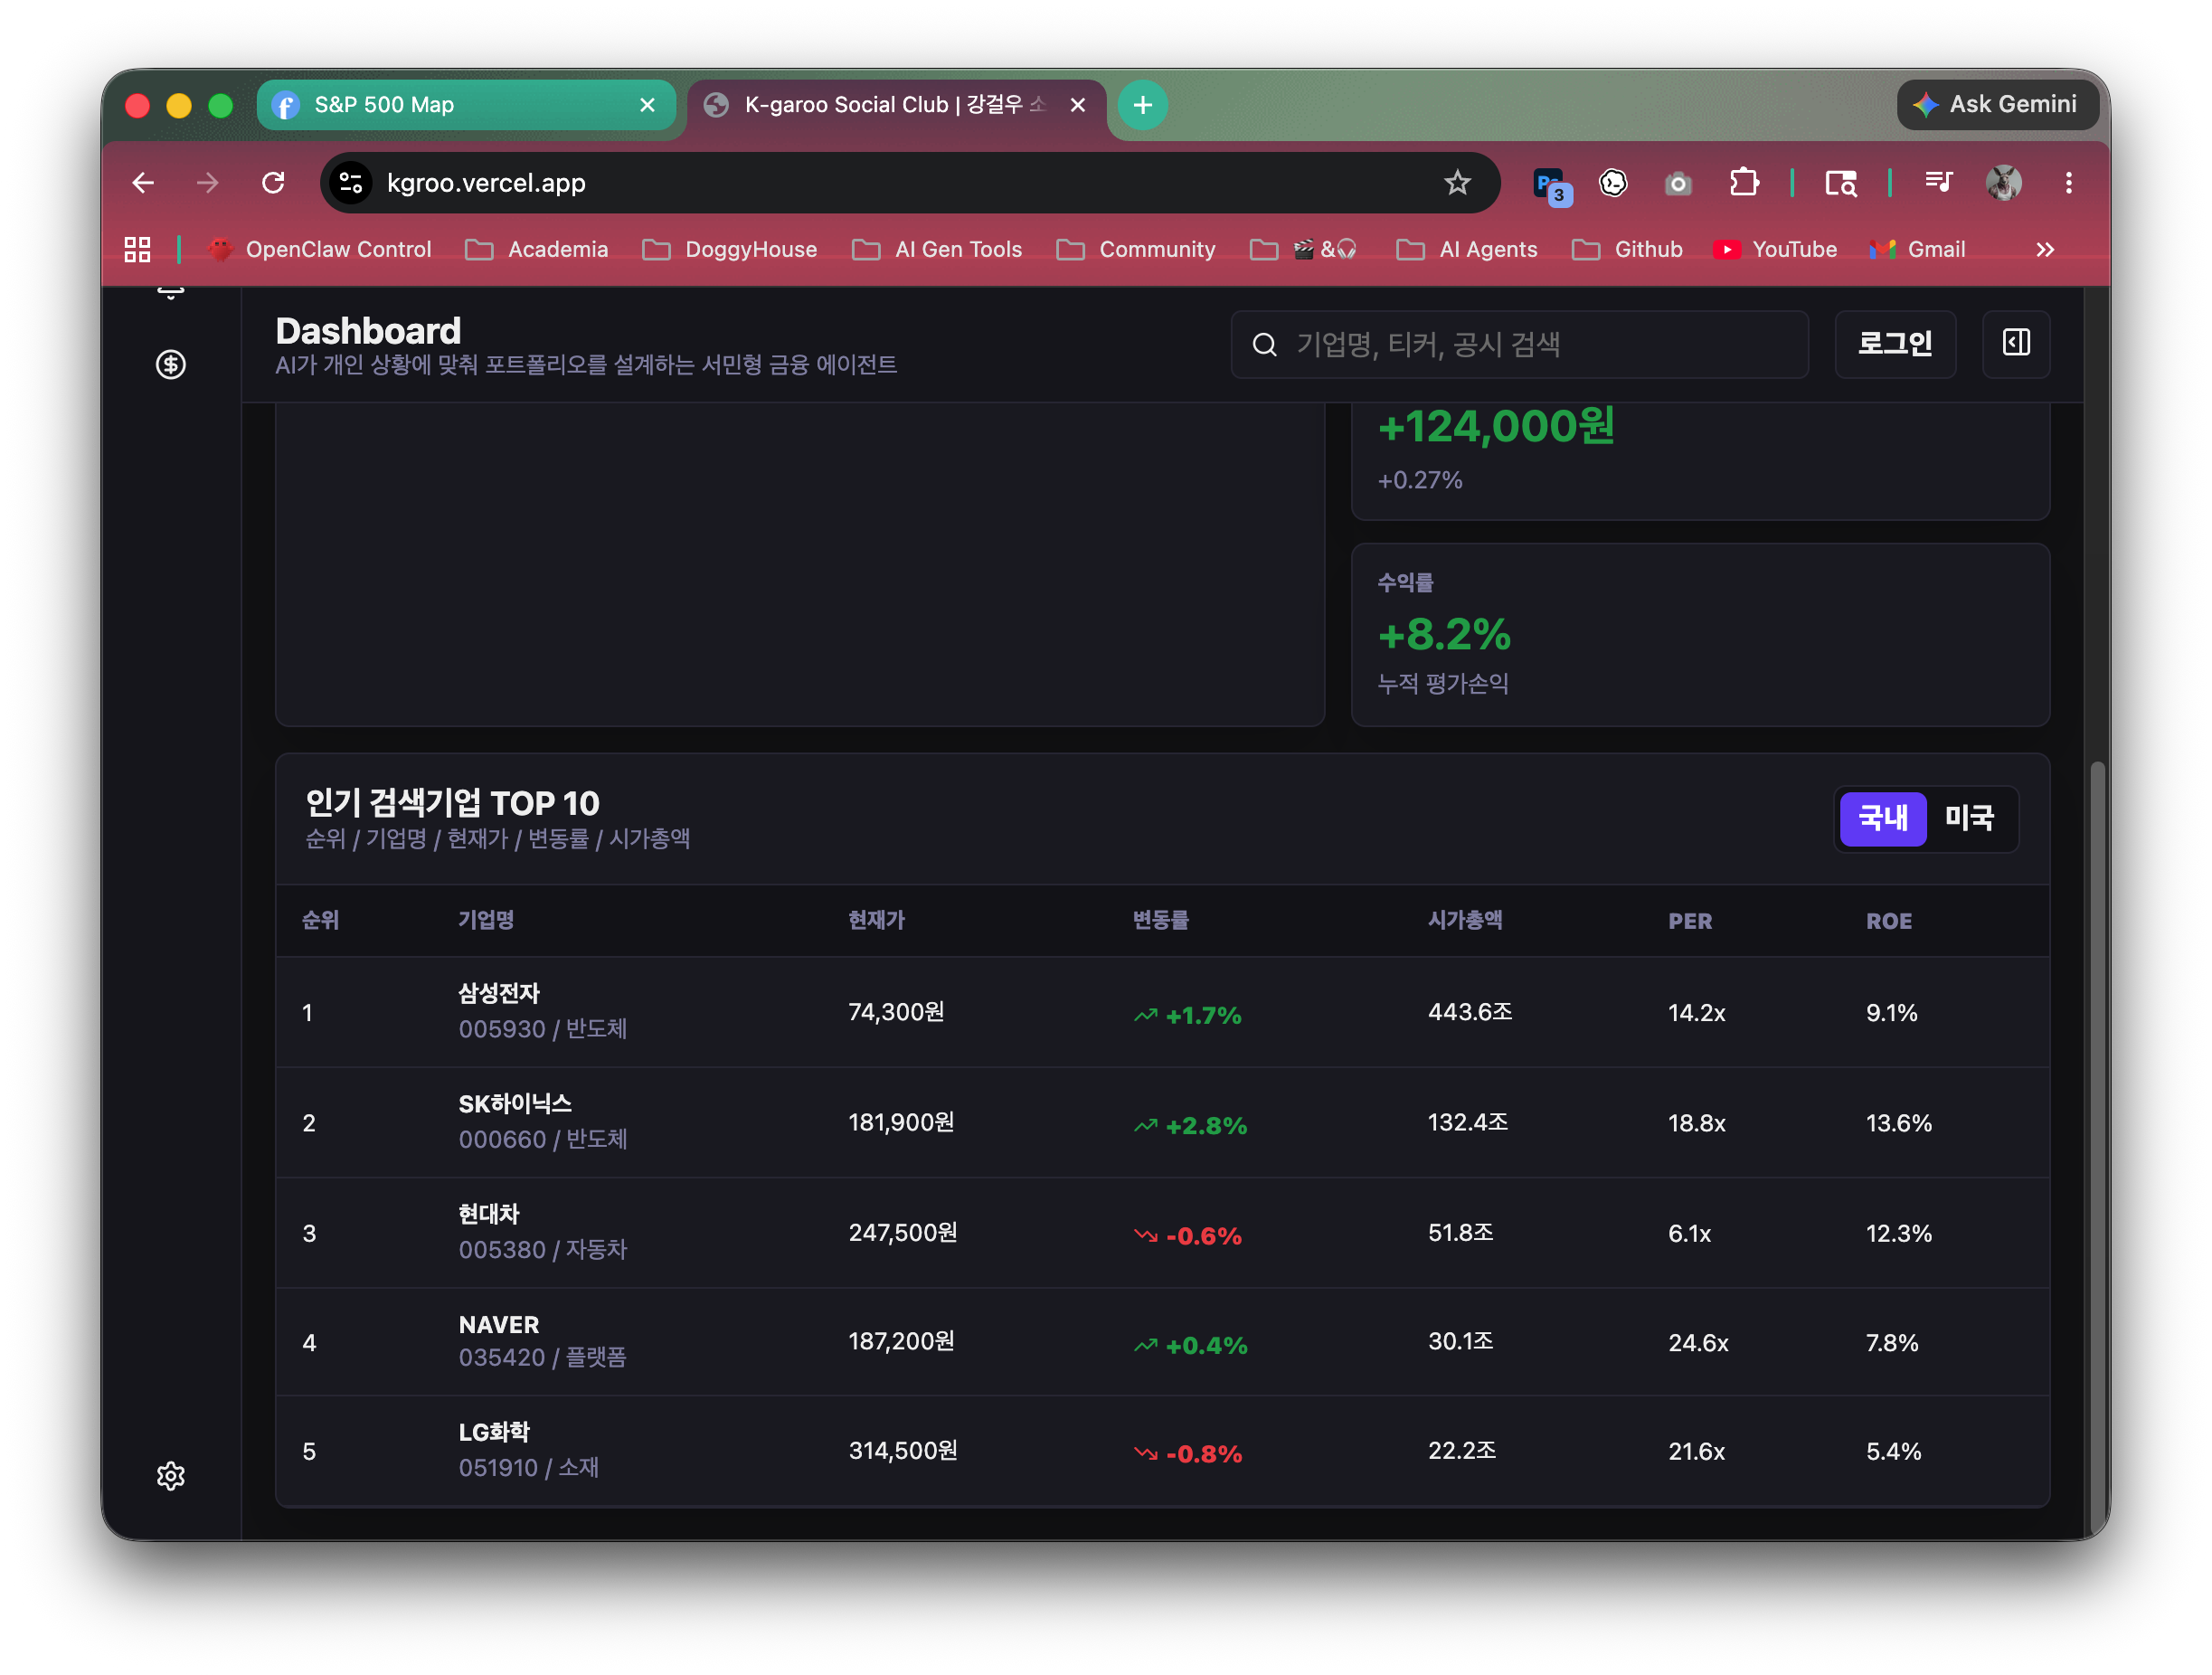This screenshot has width=2212, height=1675.
Task: Open the clapperboard & headphones folder
Action: pyautogui.click(x=1304, y=250)
